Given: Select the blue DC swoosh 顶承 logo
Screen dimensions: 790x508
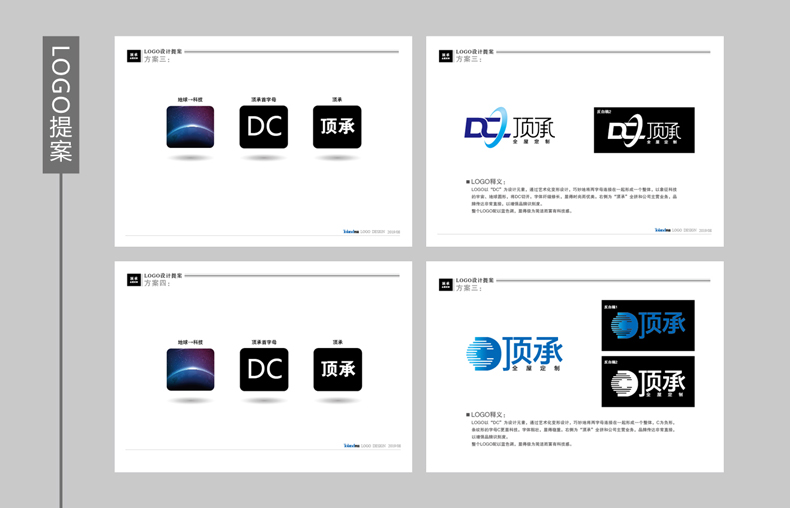Looking at the screenshot, I should 509,128.
